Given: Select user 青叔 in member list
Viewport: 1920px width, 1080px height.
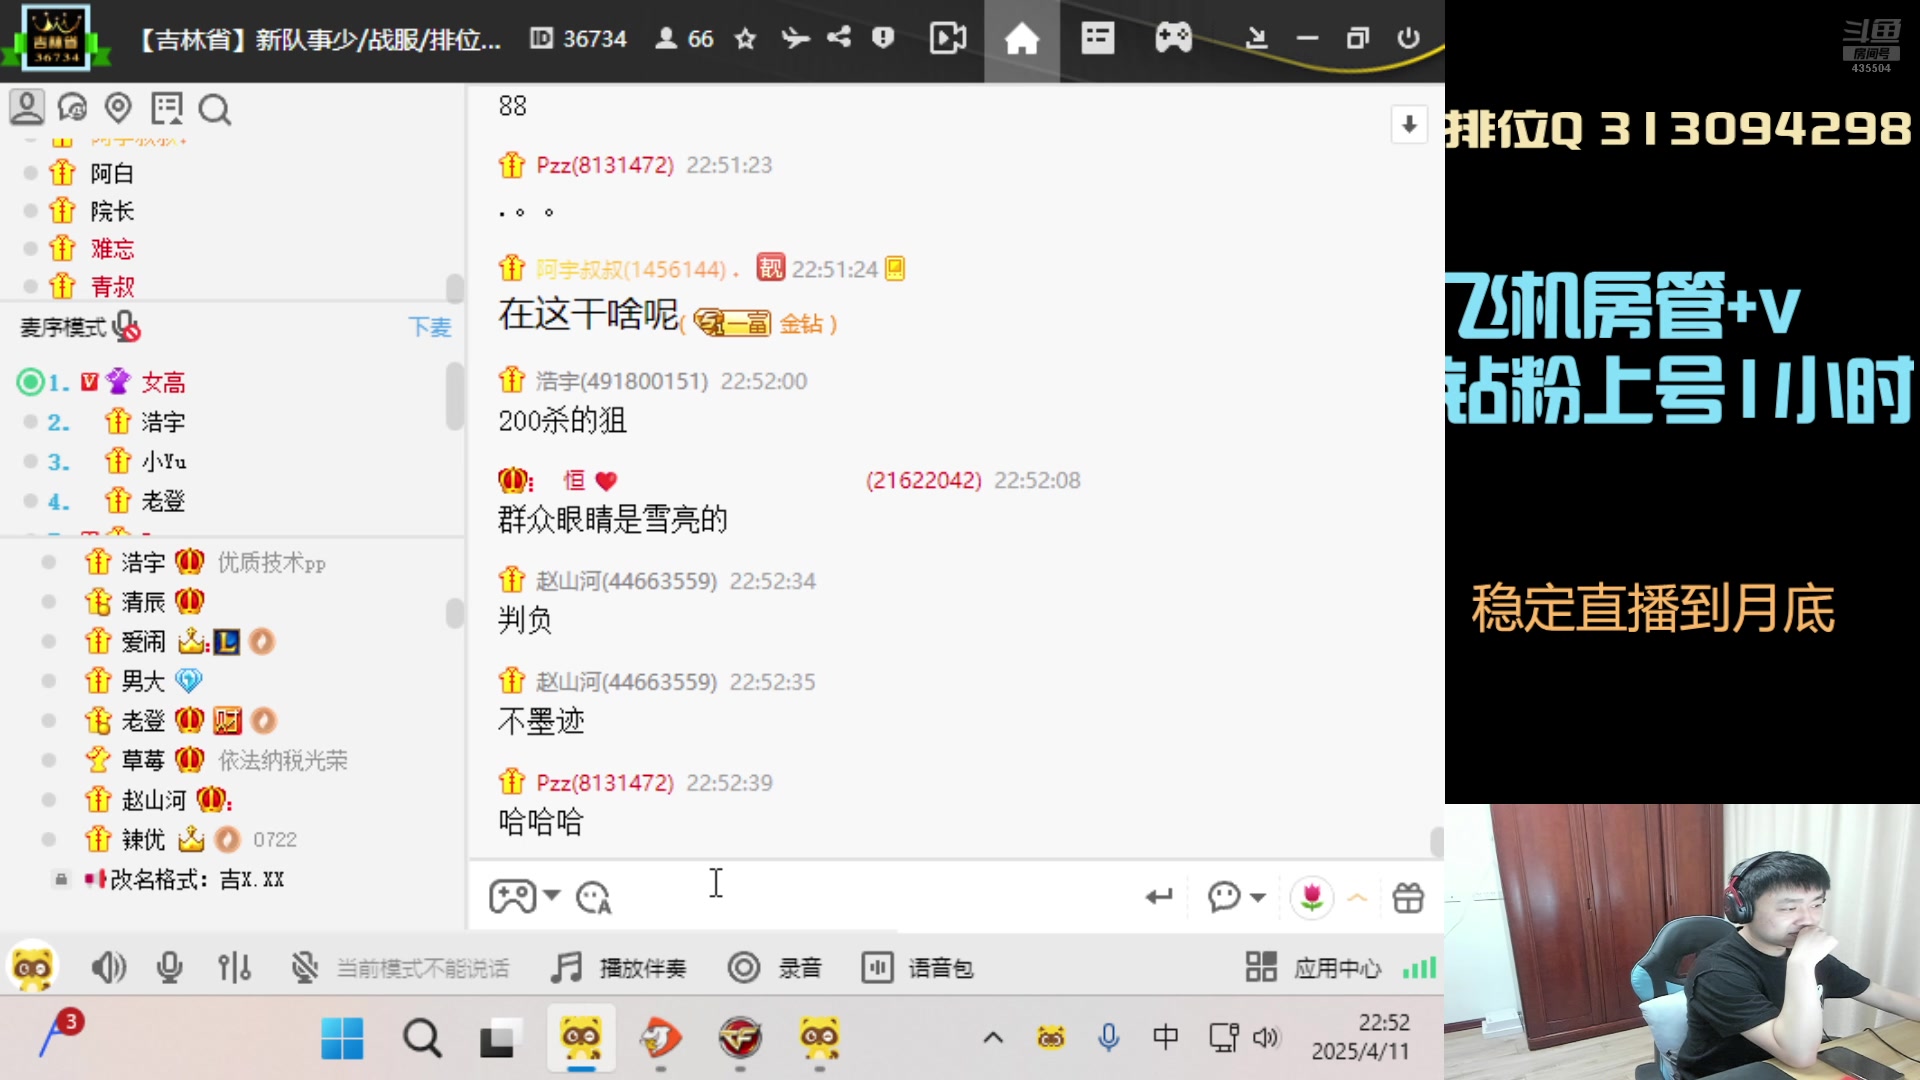Looking at the screenshot, I should click(x=111, y=287).
